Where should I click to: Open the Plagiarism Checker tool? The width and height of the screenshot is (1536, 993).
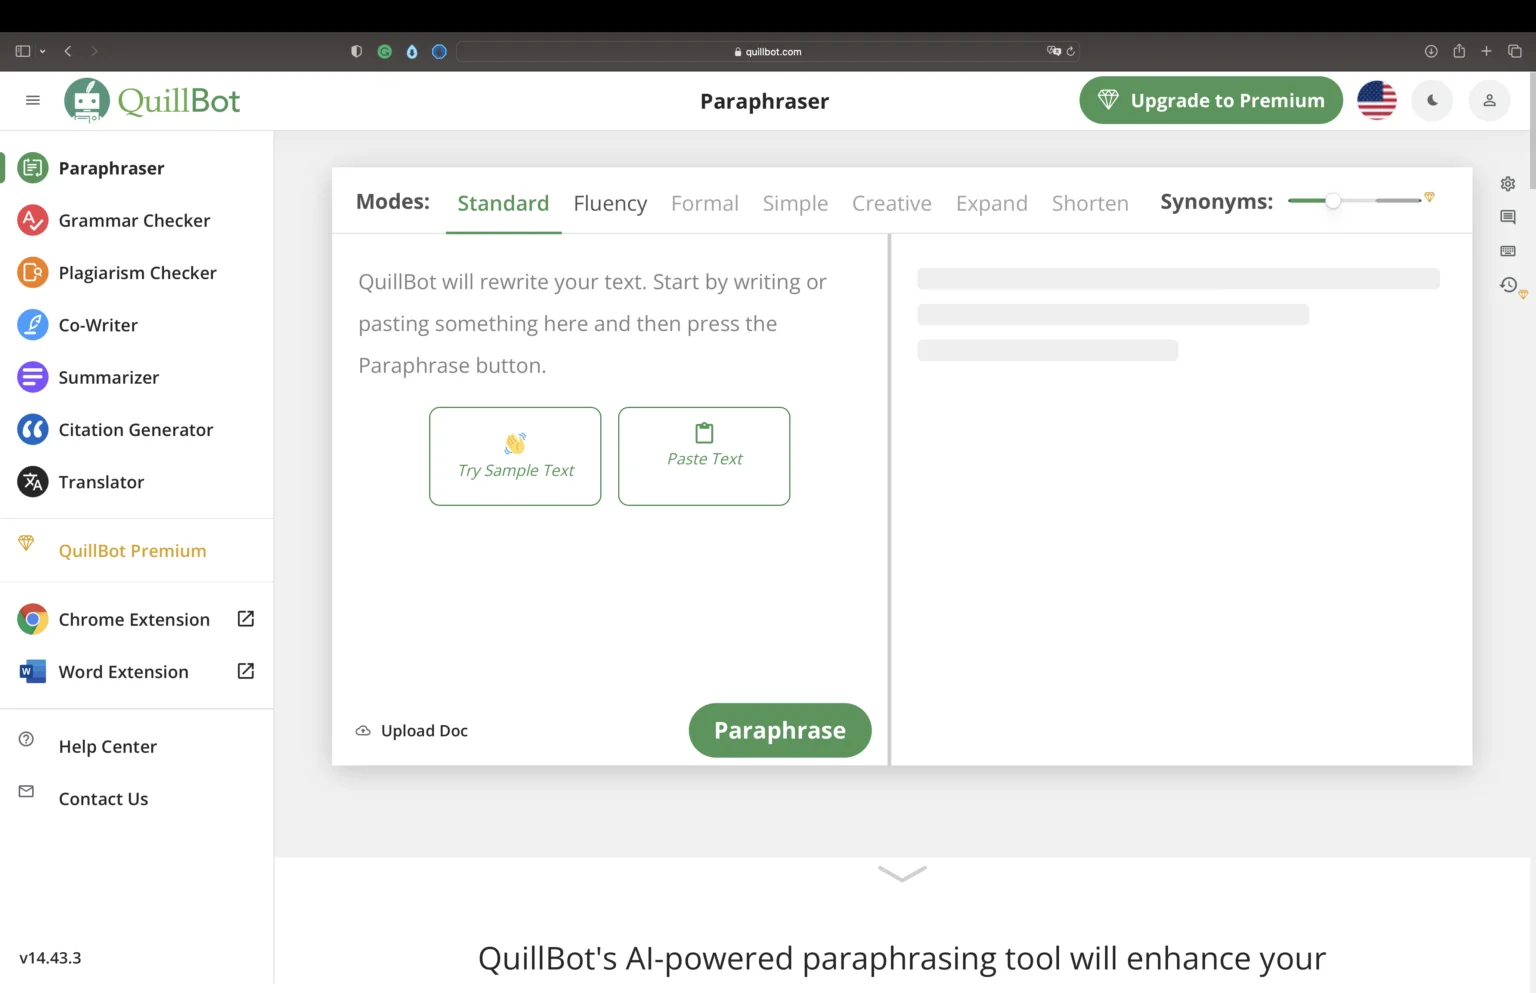coord(137,272)
